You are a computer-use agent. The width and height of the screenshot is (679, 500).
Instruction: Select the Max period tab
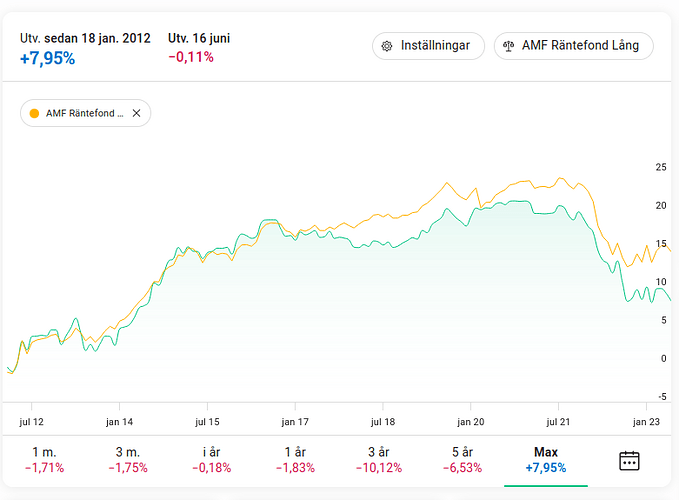click(x=545, y=460)
